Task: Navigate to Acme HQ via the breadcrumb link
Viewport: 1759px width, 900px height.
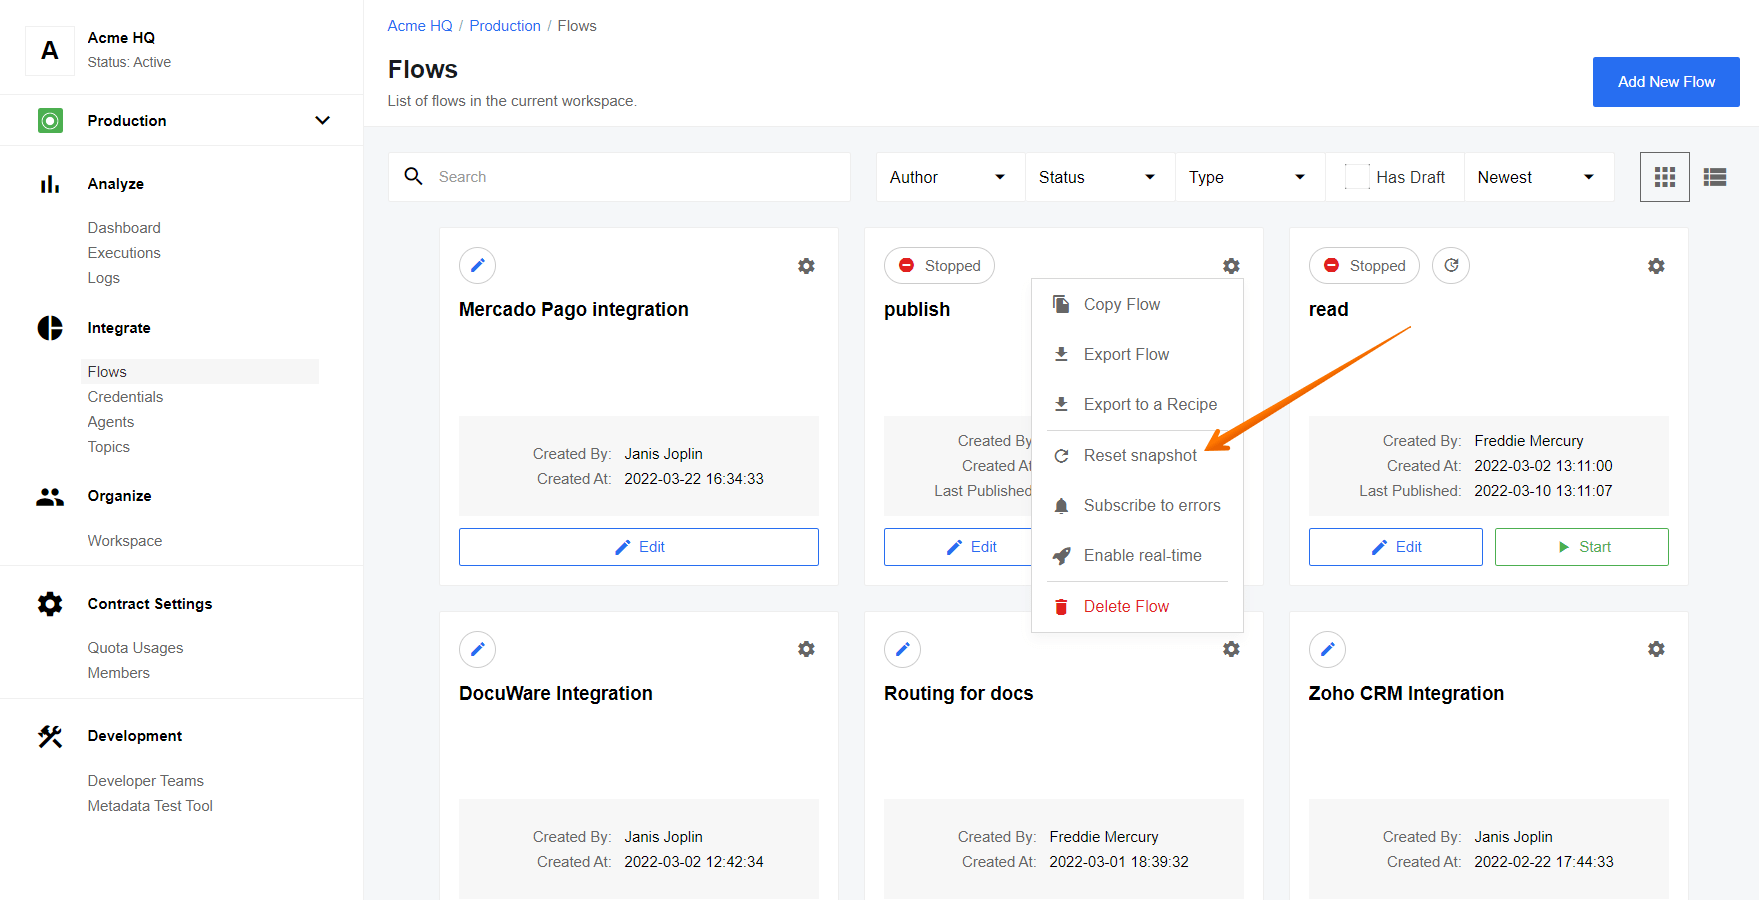Action: point(419,25)
